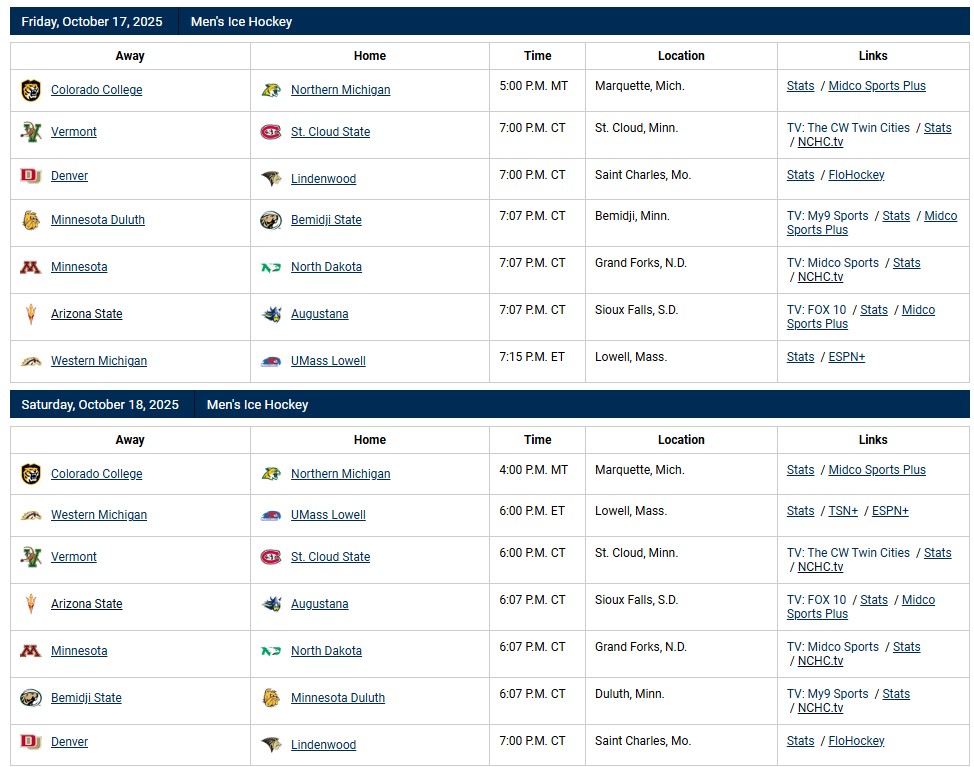
Task: Click Minnesota Duluth bulldog logo in Friday's away column
Action: click(x=31, y=220)
